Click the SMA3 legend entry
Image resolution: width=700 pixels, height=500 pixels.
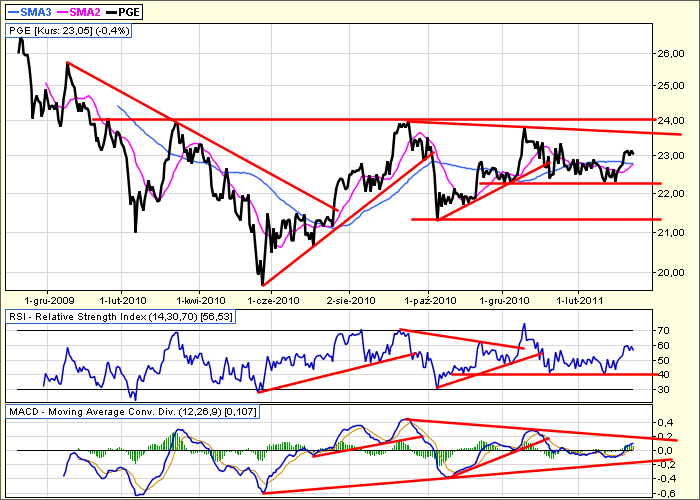(29, 12)
